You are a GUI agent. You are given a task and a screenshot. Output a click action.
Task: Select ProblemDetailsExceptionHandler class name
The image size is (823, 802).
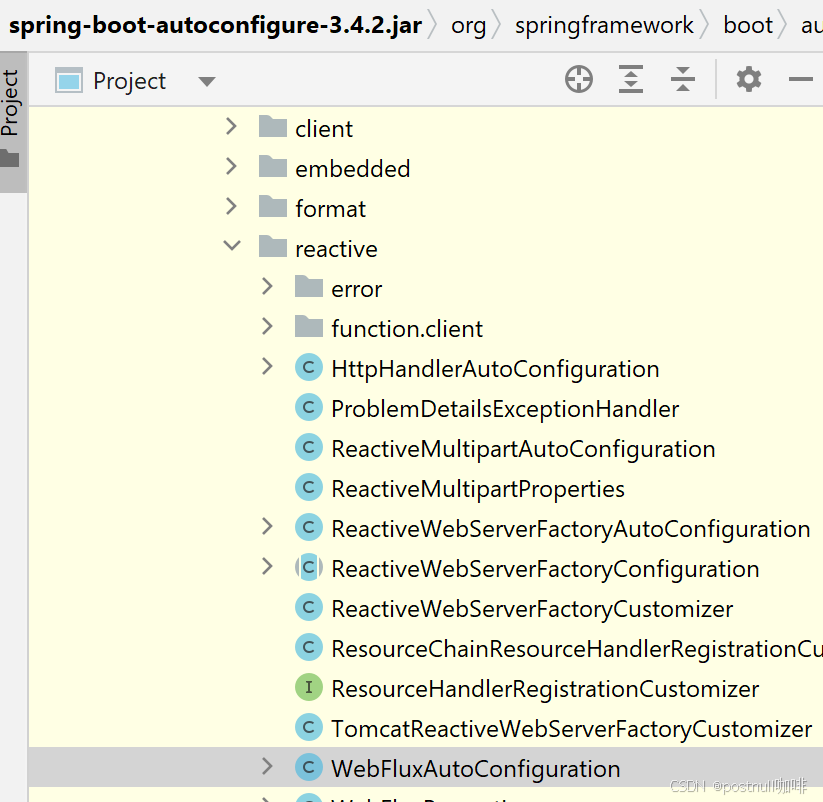[505, 409]
